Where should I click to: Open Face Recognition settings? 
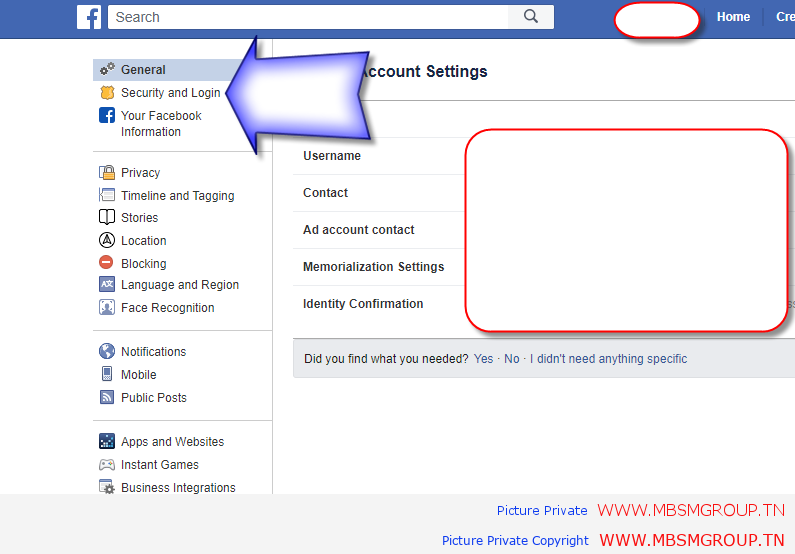pyautogui.click(x=167, y=308)
